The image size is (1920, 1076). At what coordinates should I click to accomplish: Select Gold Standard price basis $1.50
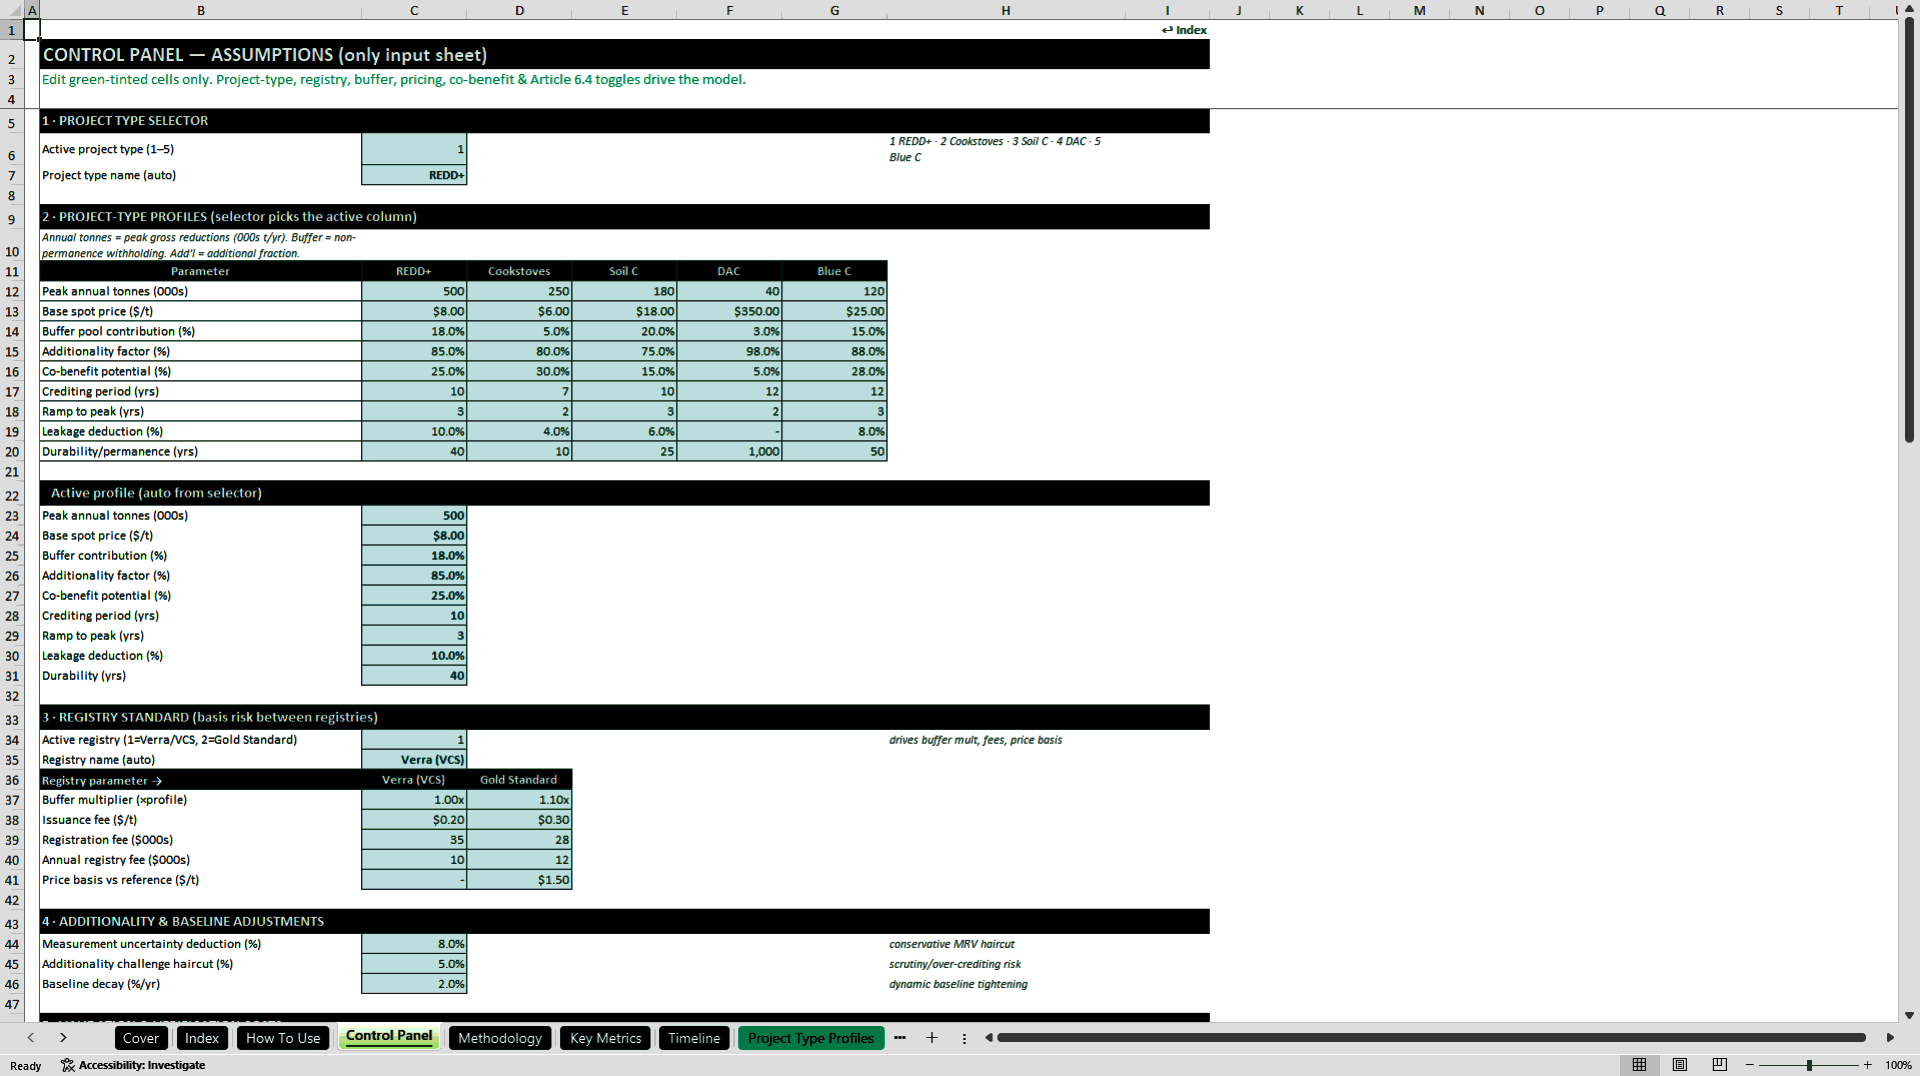tap(519, 880)
